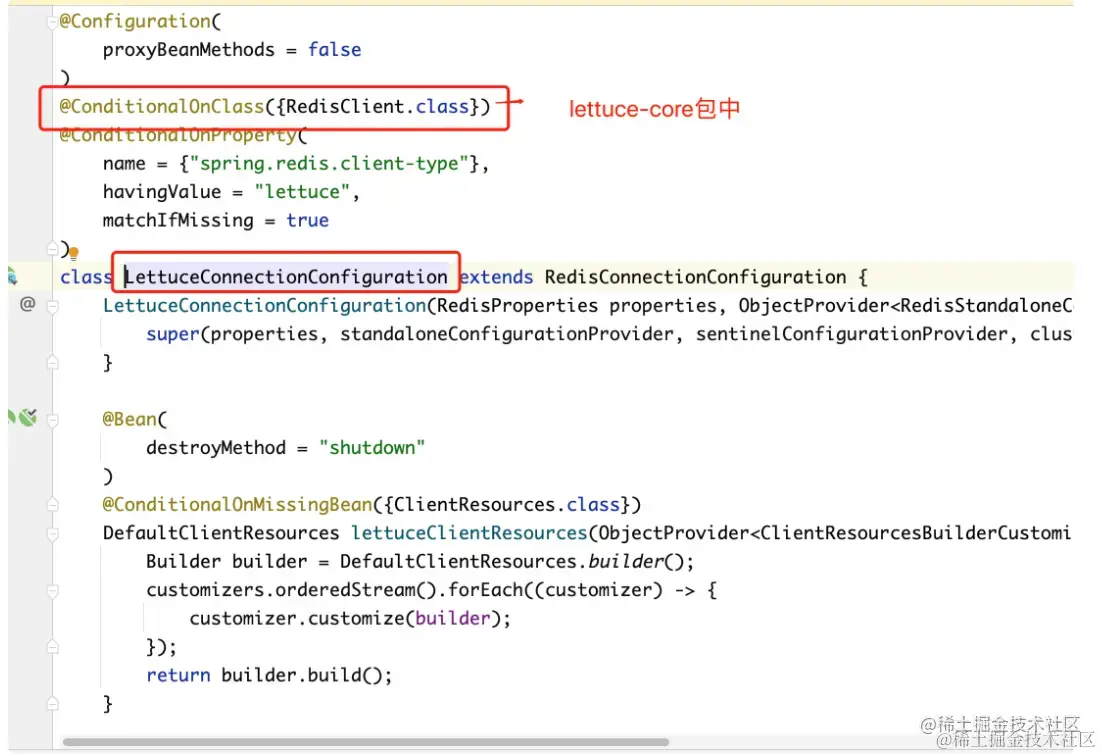Click 'RedisConnectionConfiguration' superclass name

coord(695,277)
